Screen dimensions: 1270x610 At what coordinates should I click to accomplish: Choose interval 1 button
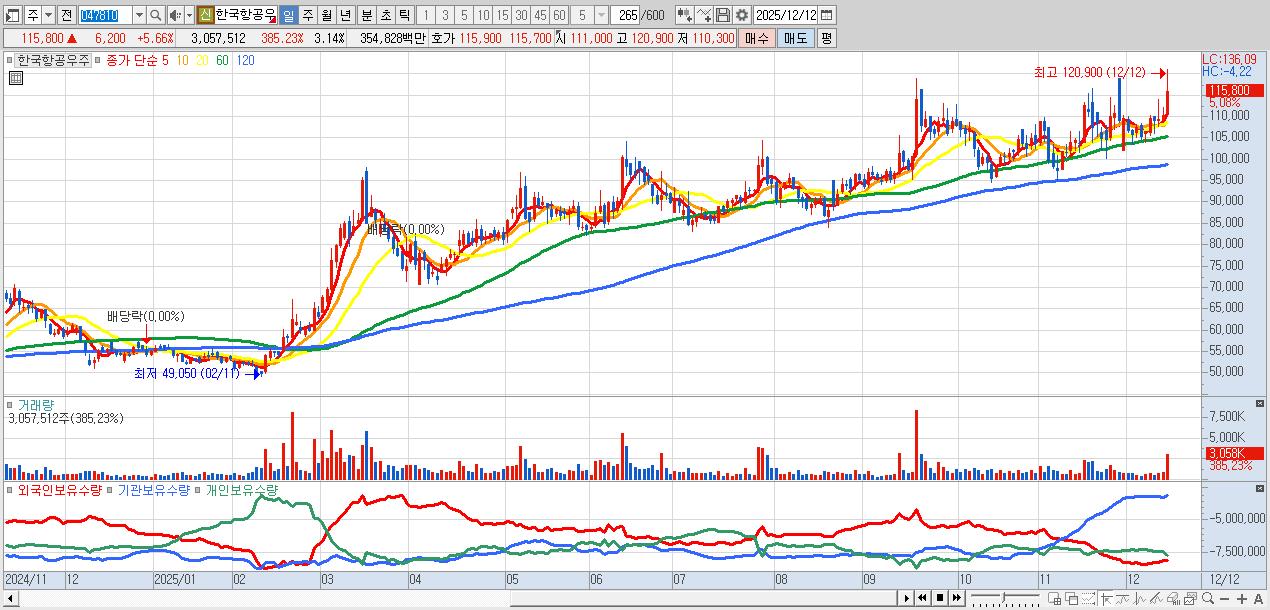426,15
